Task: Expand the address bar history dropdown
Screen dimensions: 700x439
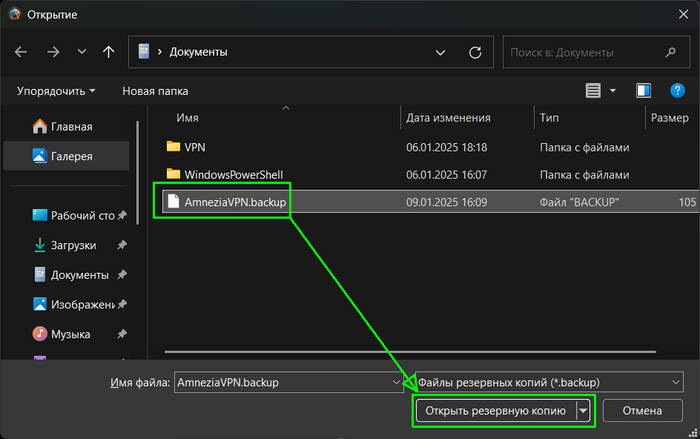Action: pyautogui.click(x=440, y=53)
